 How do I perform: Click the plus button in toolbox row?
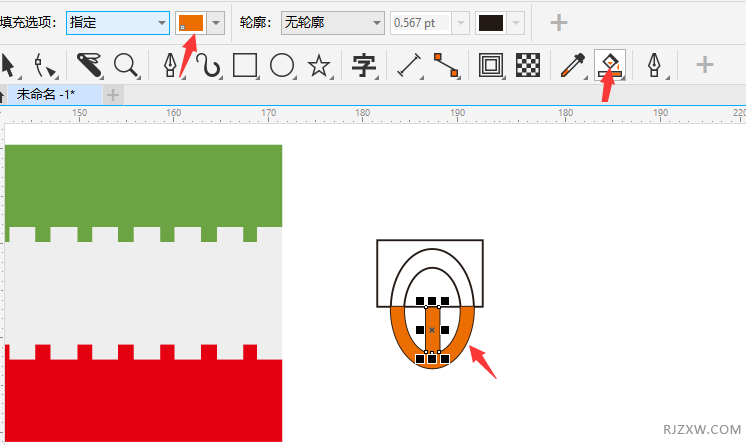[x=705, y=65]
